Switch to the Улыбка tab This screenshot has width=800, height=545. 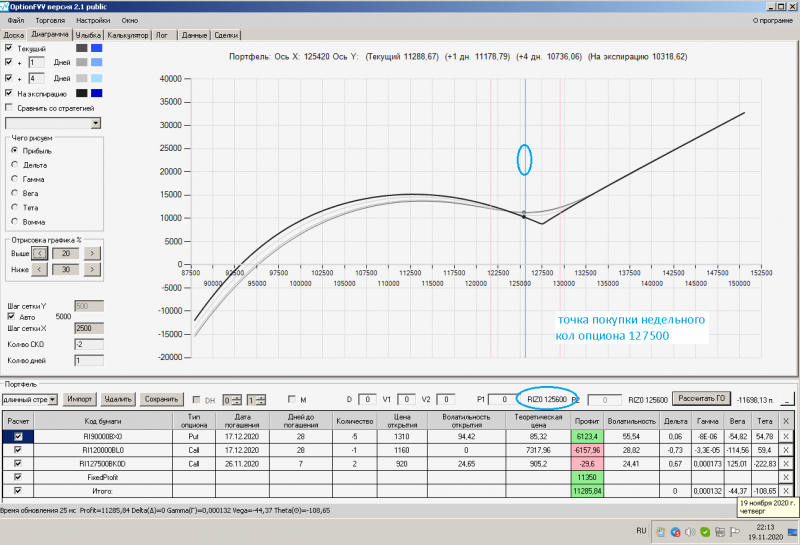pos(88,35)
